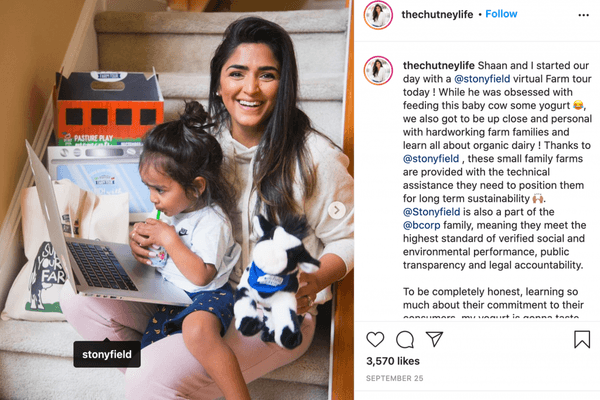The image size is (600, 400).
Task: Open comments with the speech bubble icon
Action: click(x=405, y=340)
